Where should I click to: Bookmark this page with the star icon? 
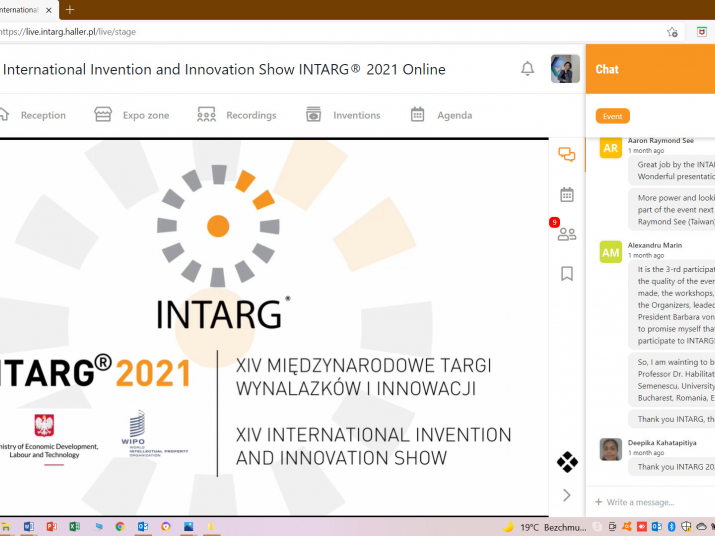672,32
